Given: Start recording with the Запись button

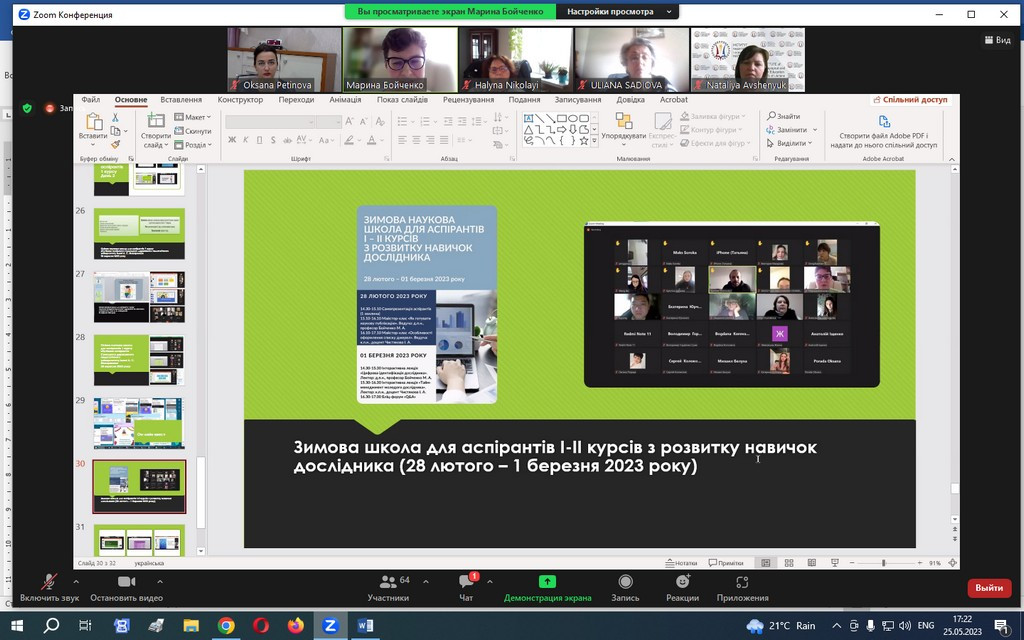Looking at the screenshot, I should click(625, 586).
